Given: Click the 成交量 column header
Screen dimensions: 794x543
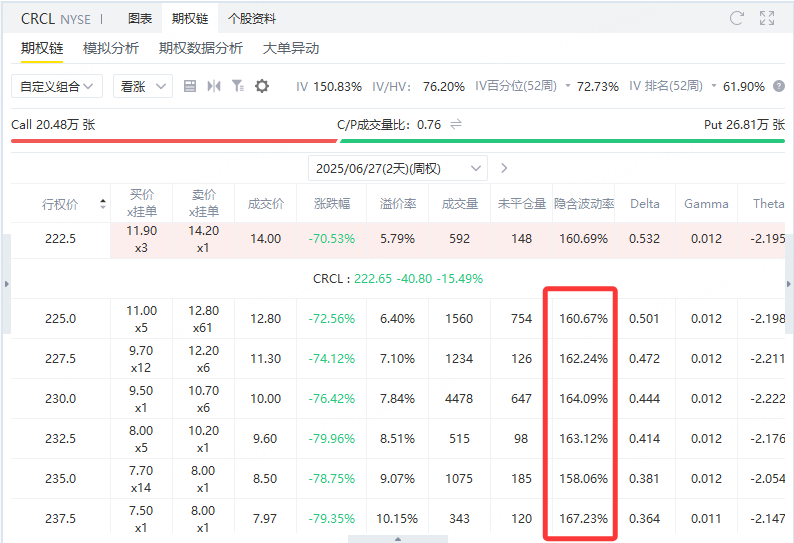Looking at the screenshot, I should click(459, 204).
